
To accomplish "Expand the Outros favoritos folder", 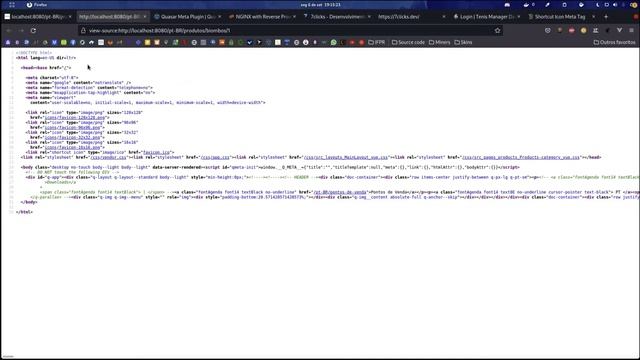I will (614, 42).
